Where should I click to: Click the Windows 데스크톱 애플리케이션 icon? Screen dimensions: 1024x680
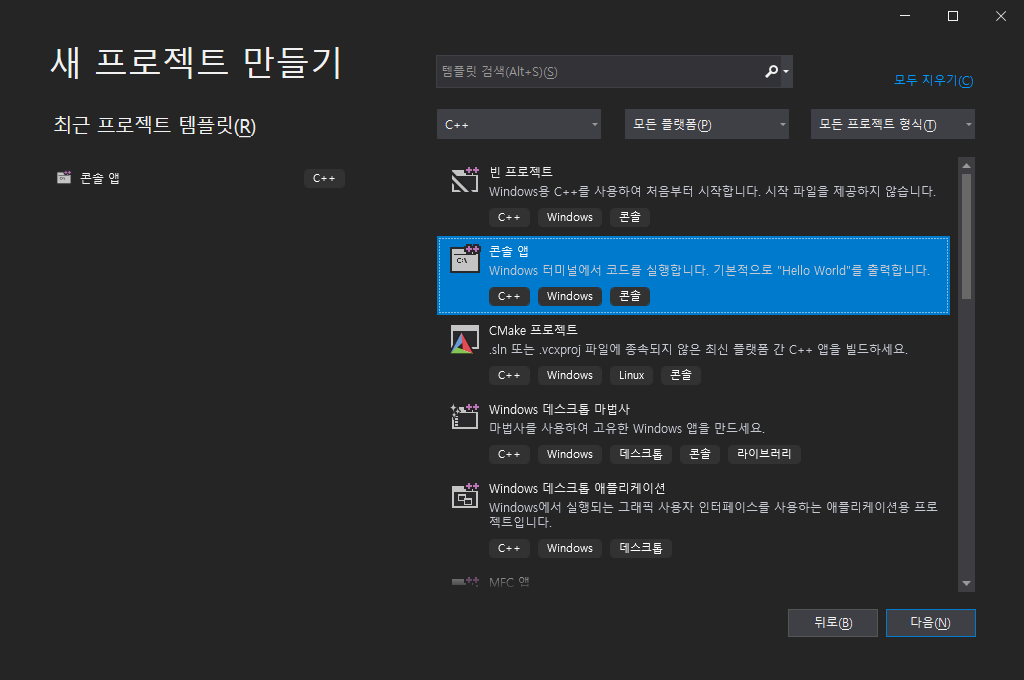click(x=465, y=496)
